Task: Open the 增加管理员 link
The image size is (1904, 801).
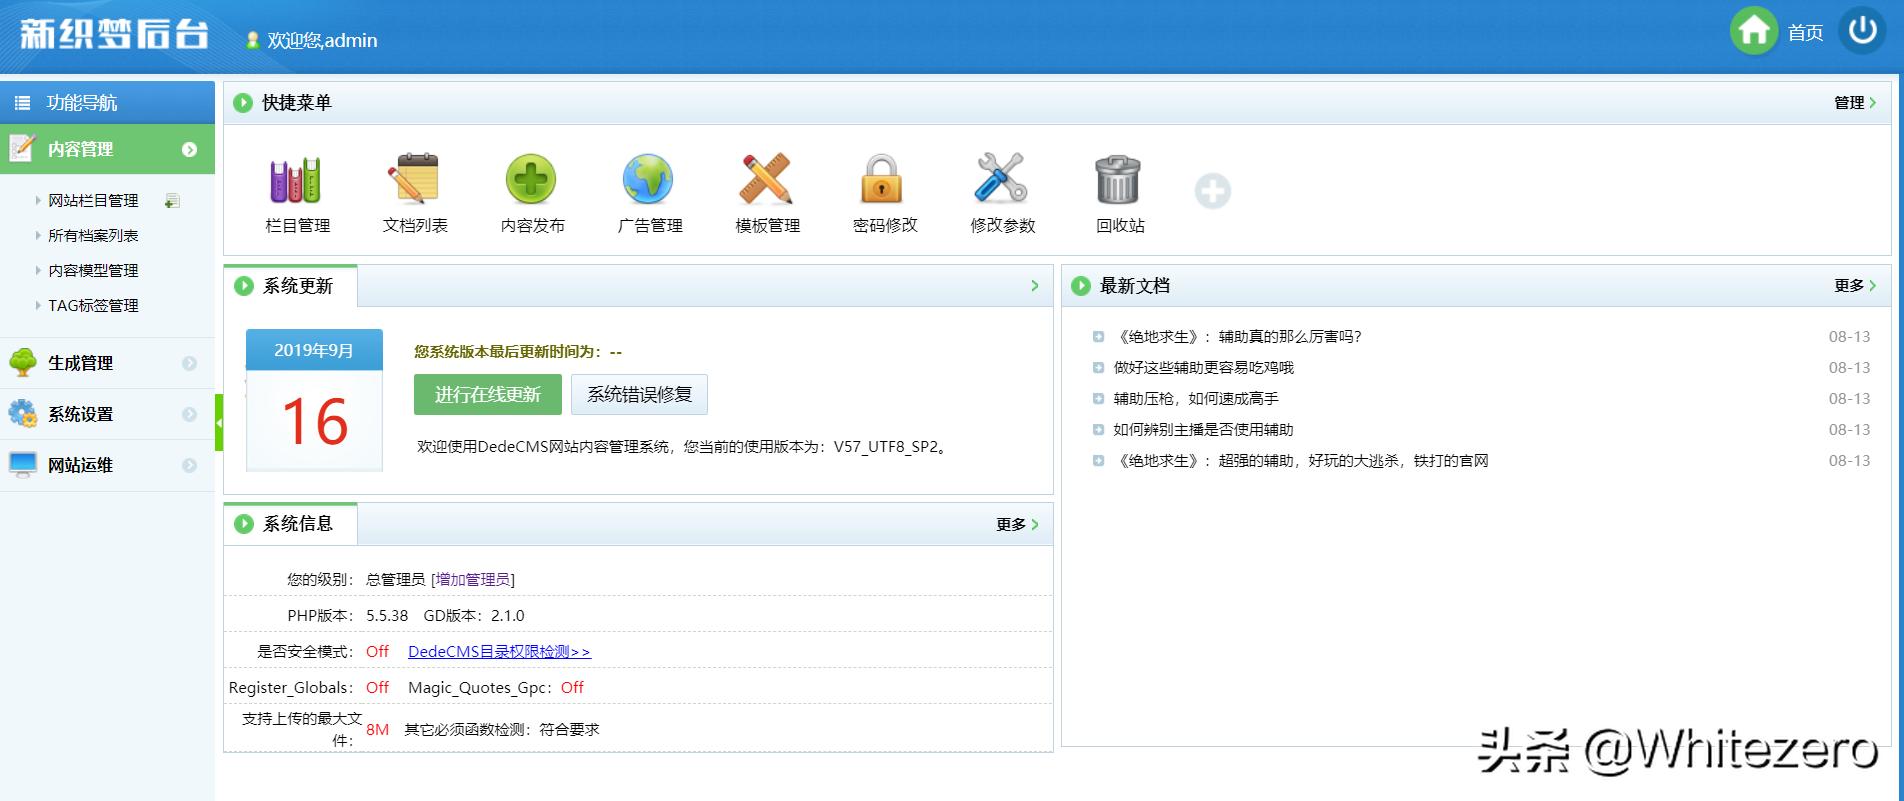Action: tap(473, 579)
